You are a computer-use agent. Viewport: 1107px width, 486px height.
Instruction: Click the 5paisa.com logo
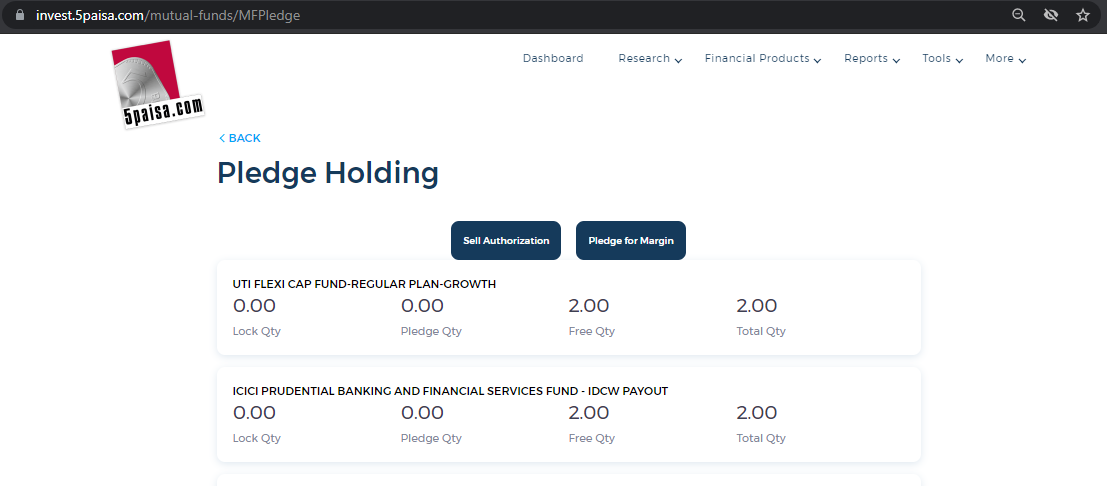click(157, 85)
